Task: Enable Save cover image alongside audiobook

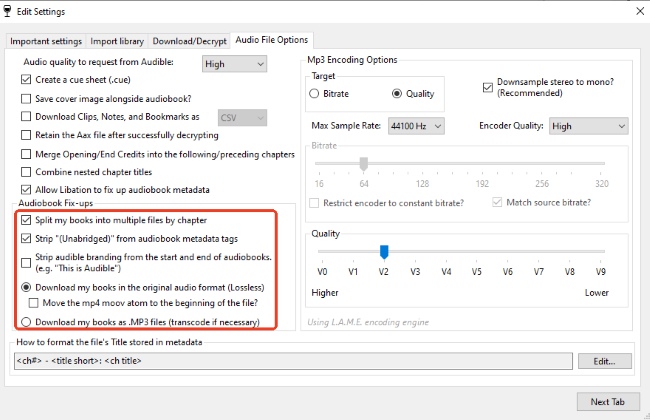Action: point(26,99)
